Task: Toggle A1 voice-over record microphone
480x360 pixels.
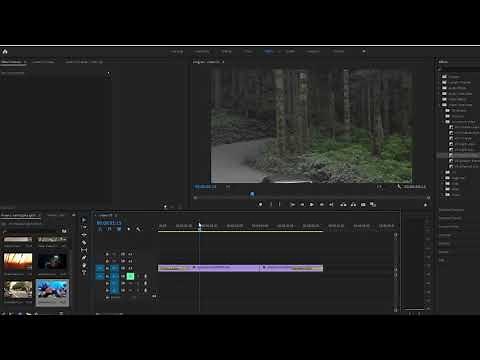Action: click(145, 276)
